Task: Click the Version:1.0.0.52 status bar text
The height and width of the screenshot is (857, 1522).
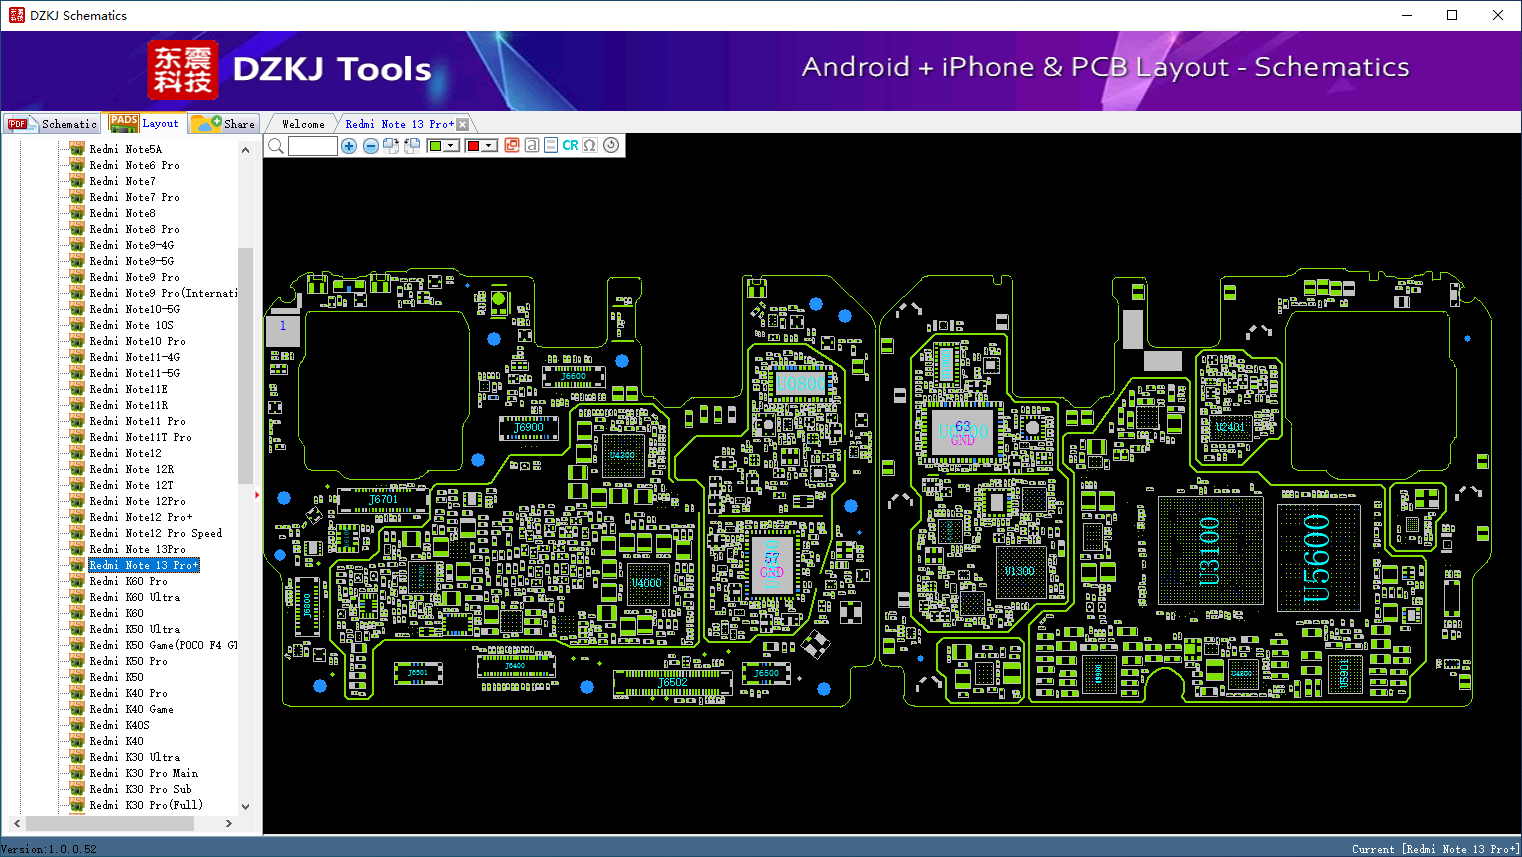Action: coord(49,849)
